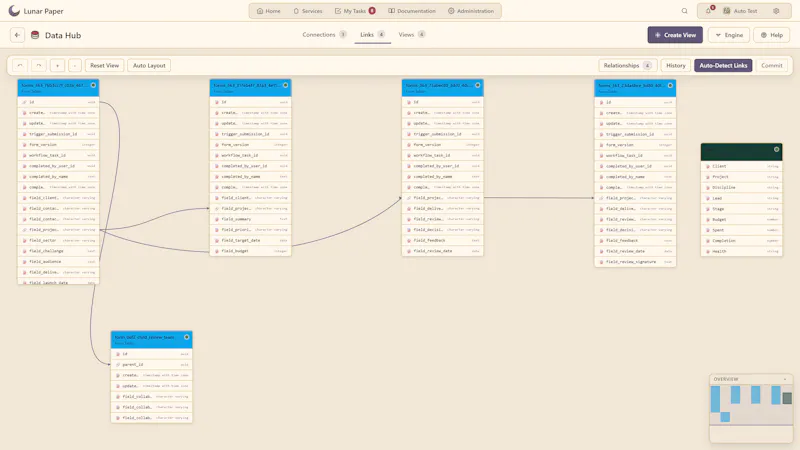Click Reset View
Screen dimensions: 800x450
pos(105,65)
